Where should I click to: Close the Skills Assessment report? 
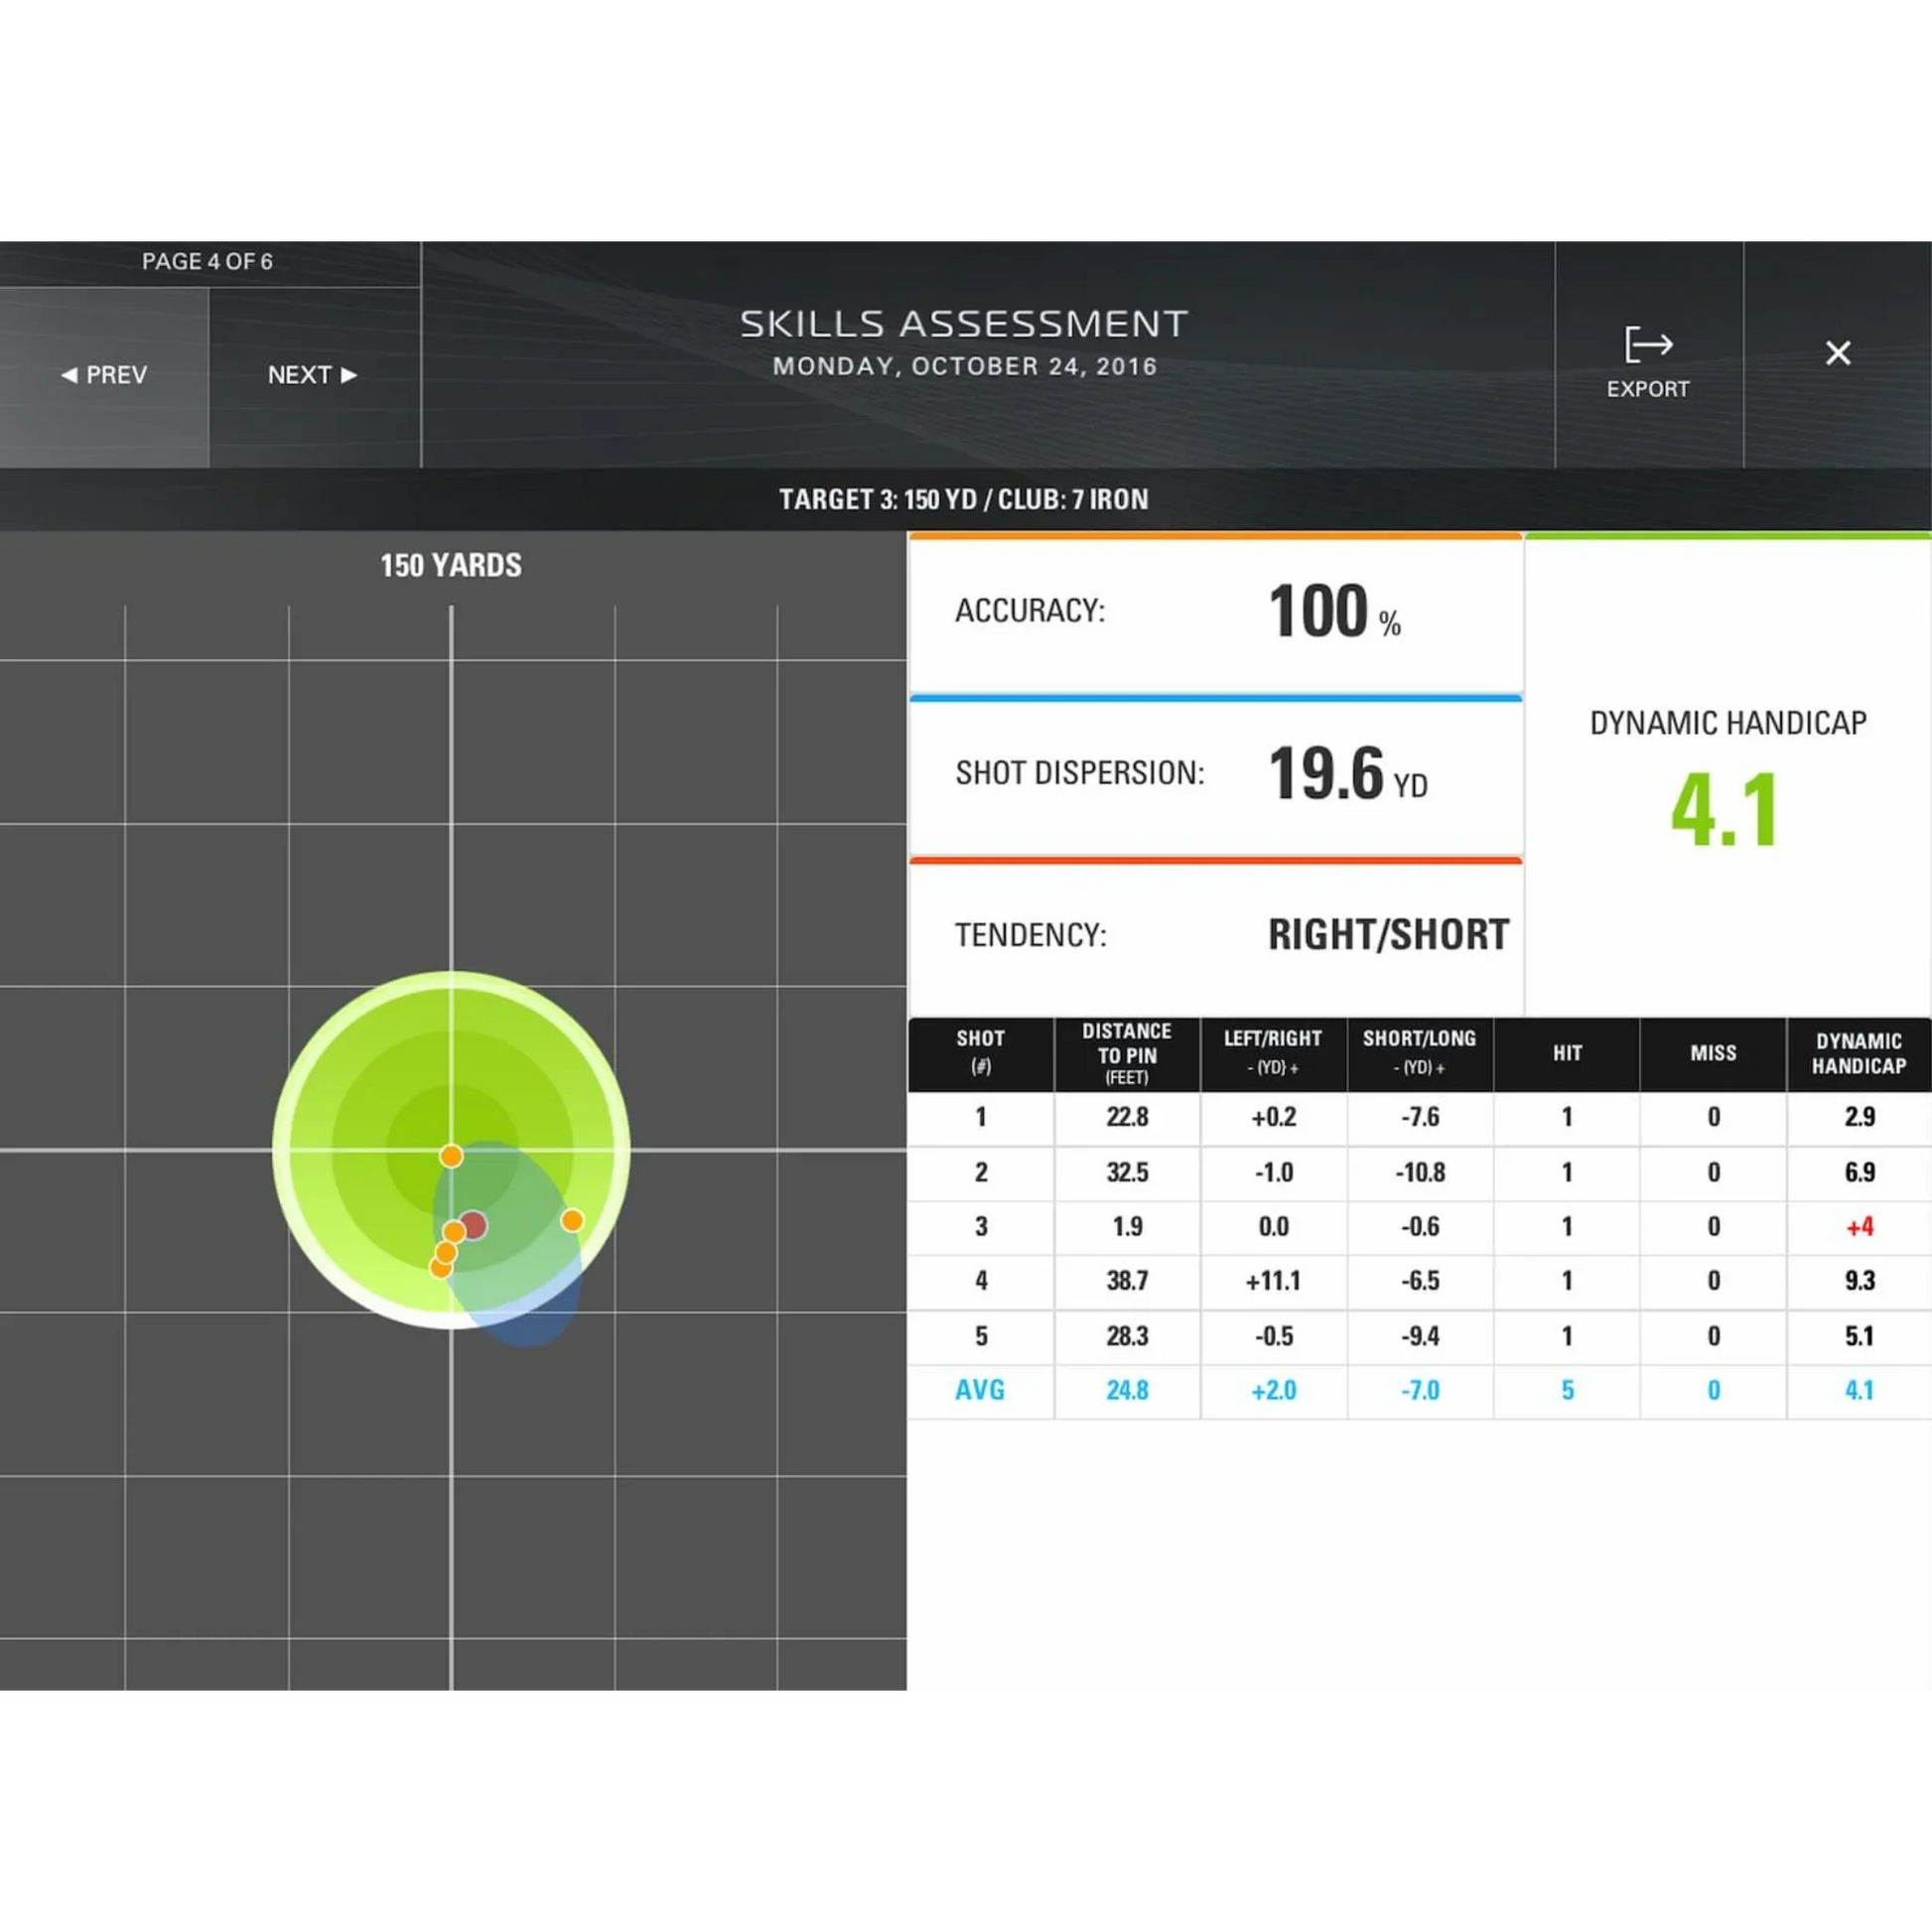coord(1837,353)
